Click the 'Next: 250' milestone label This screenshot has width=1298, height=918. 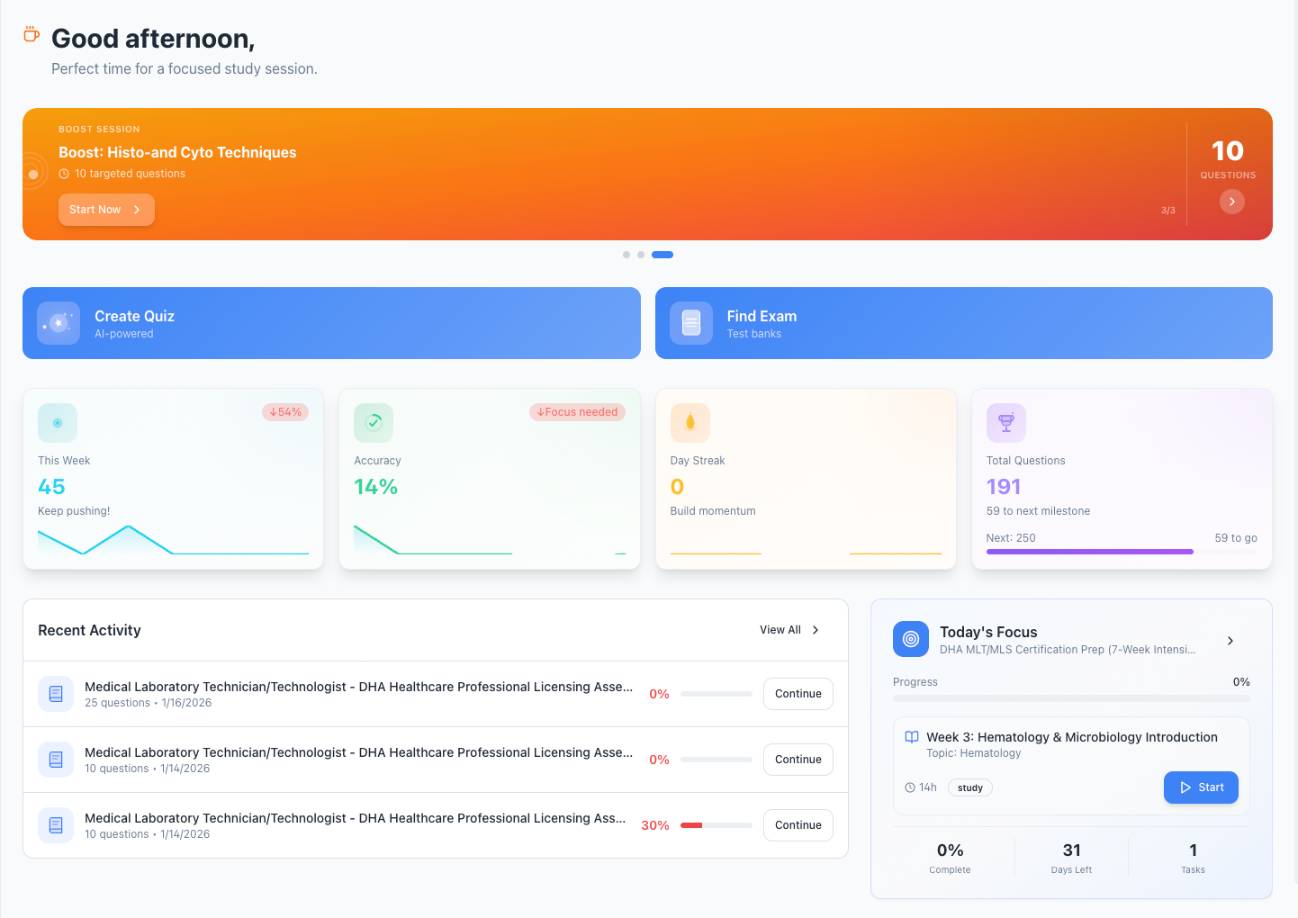(x=1011, y=538)
